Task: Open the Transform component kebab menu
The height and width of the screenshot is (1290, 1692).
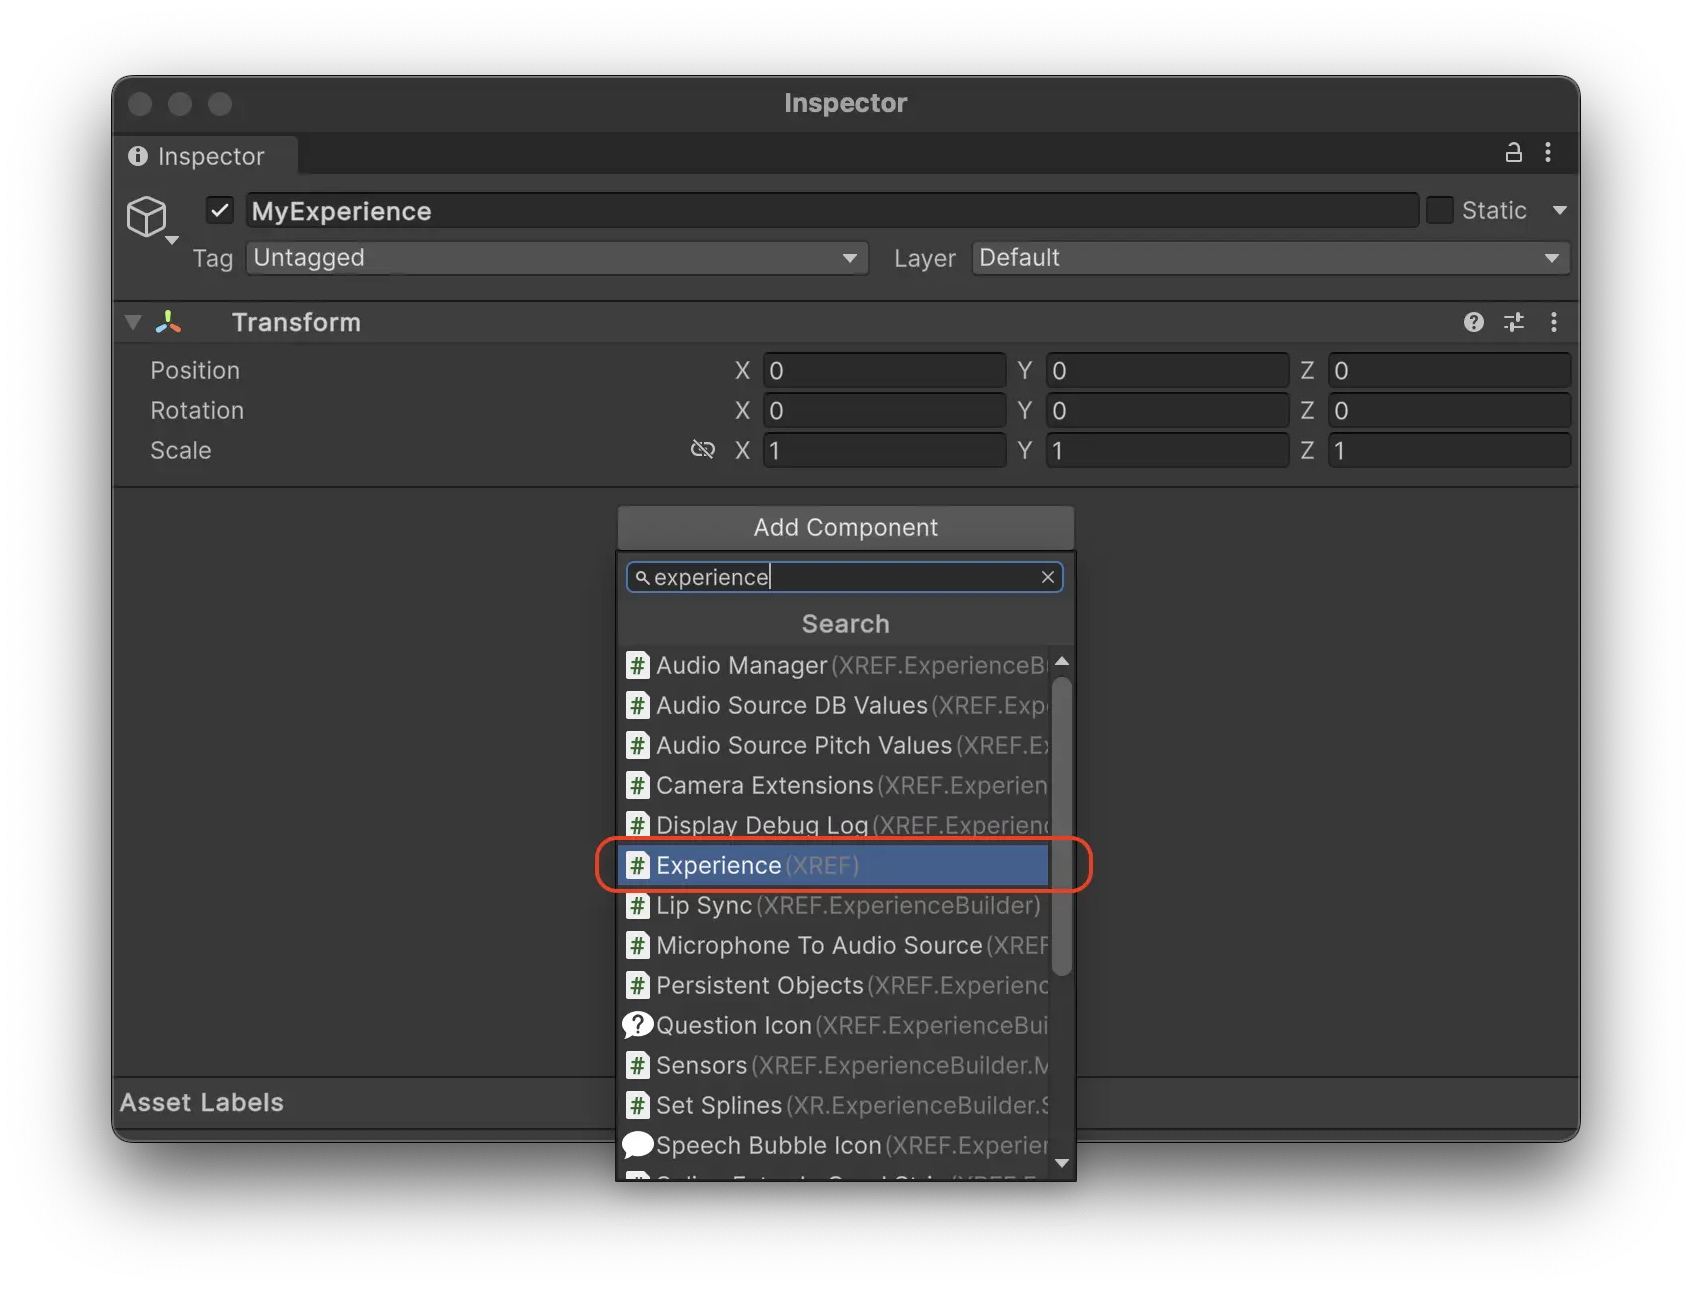Action: click(x=1553, y=322)
